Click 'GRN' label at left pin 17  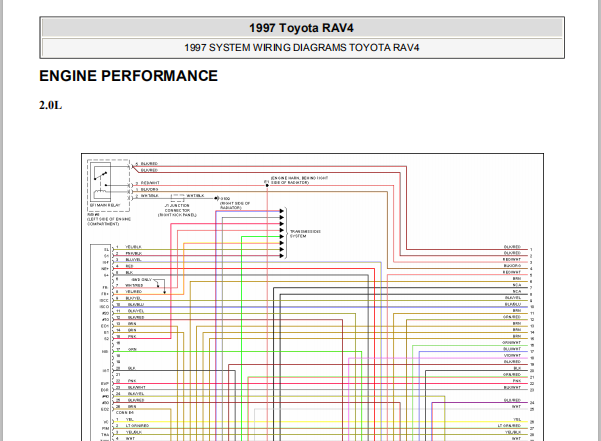click(132, 349)
